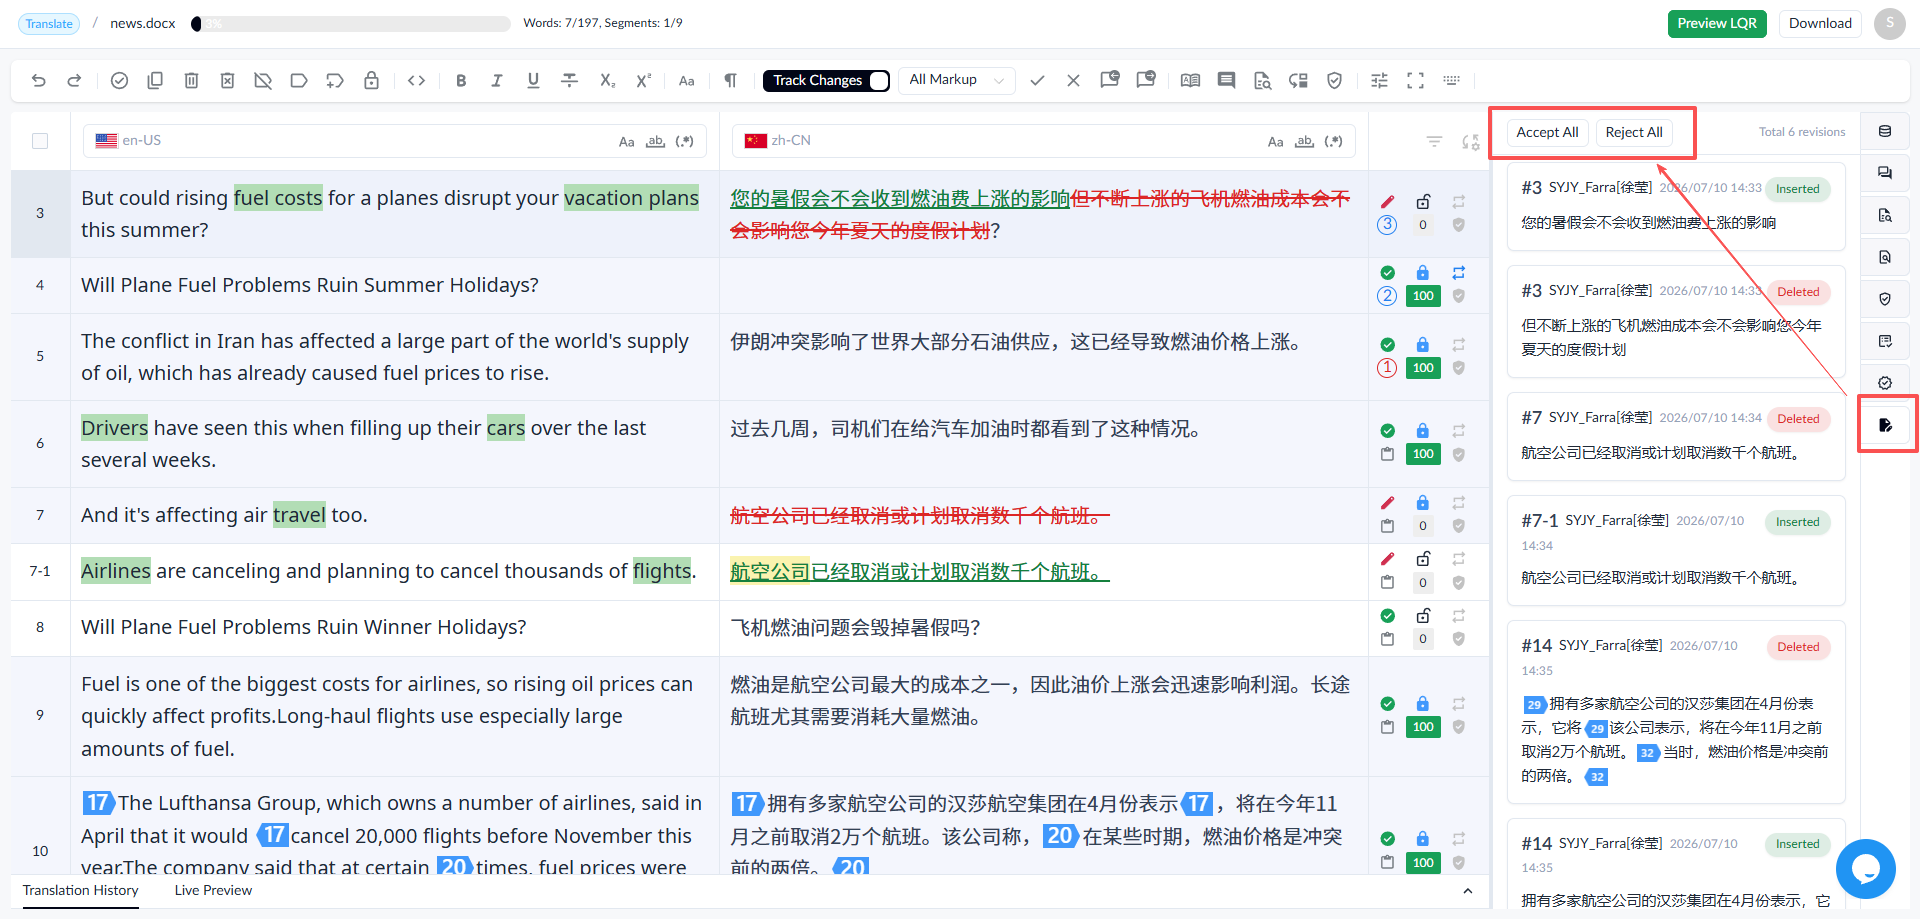Download the translated file
The height and width of the screenshot is (919, 1920).
[x=1820, y=23]
